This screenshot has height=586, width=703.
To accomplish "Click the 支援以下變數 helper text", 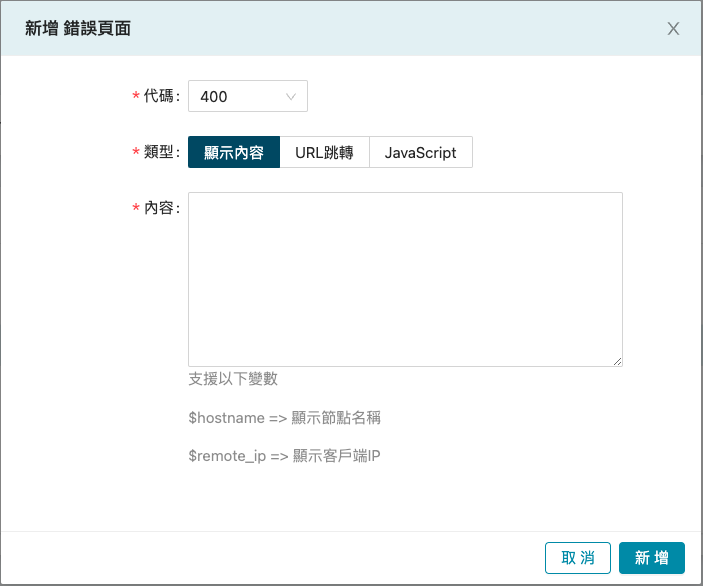I will pyautogui.click(x=232, y=379).
